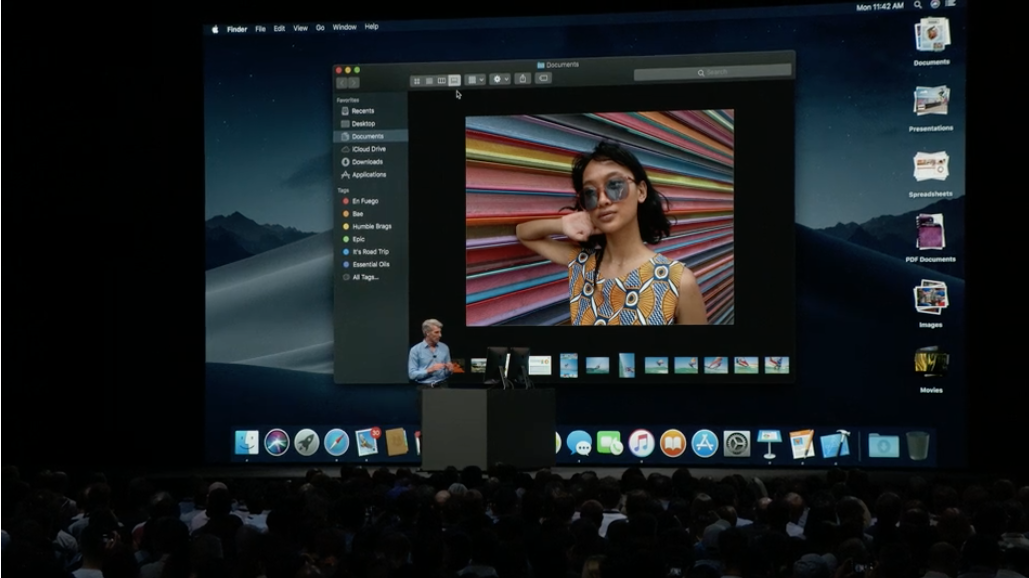Go forward with the Finder forward arrow

tap(354, 83)
